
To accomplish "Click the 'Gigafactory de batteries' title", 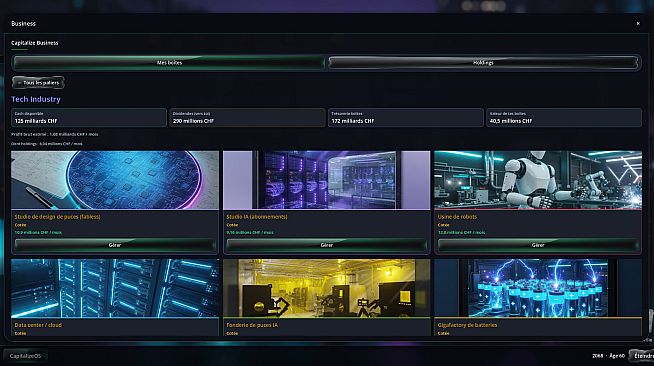I will pyautogui.click(x=467, y=325).
